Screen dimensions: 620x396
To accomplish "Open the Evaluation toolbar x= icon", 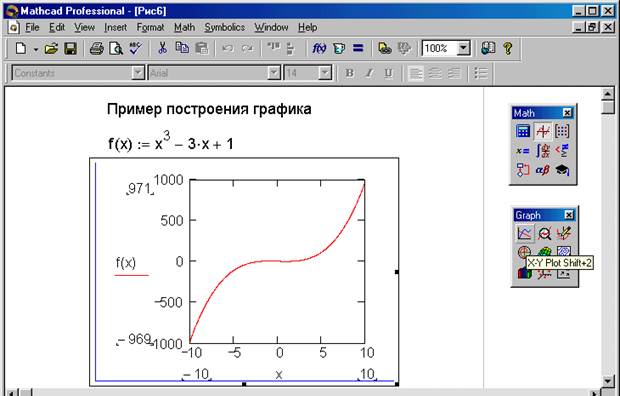I will [x=523, y=151].
